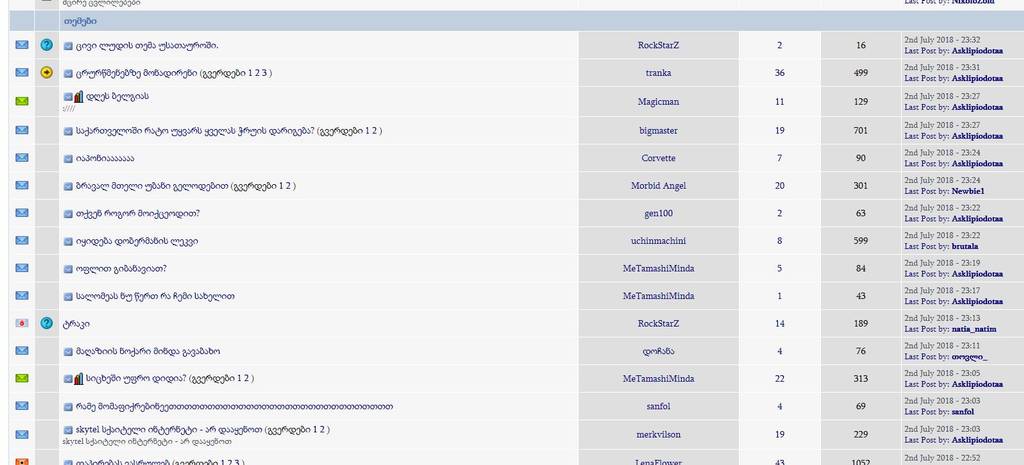The height and width of the screenshot is (465, 1024).
Task: Go to page 3 of tranka's topic
Action: point(263,73)
